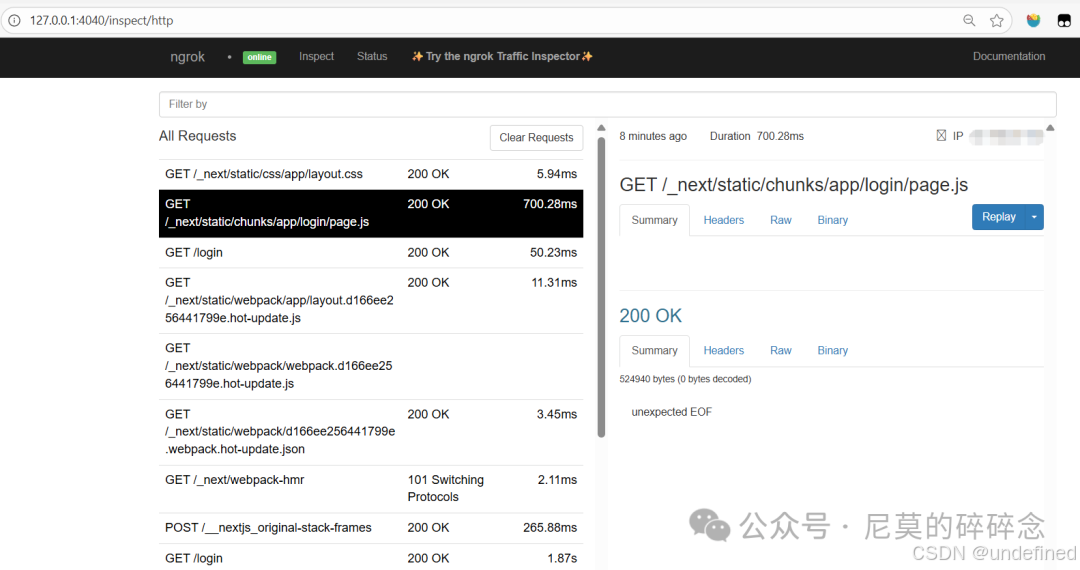Select the GET /login request with 50.23ms
The image size is (1080, 570).
[x=371, y=253]
